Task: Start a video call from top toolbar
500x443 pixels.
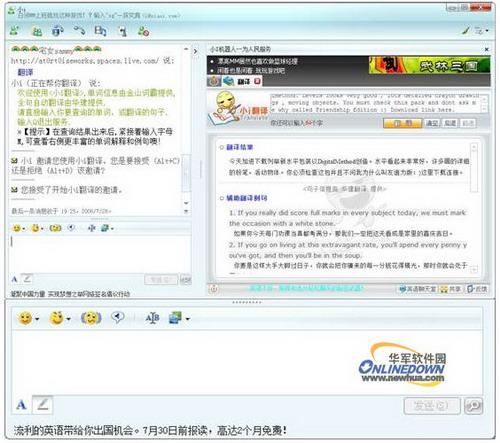Action: pos(58,31)
